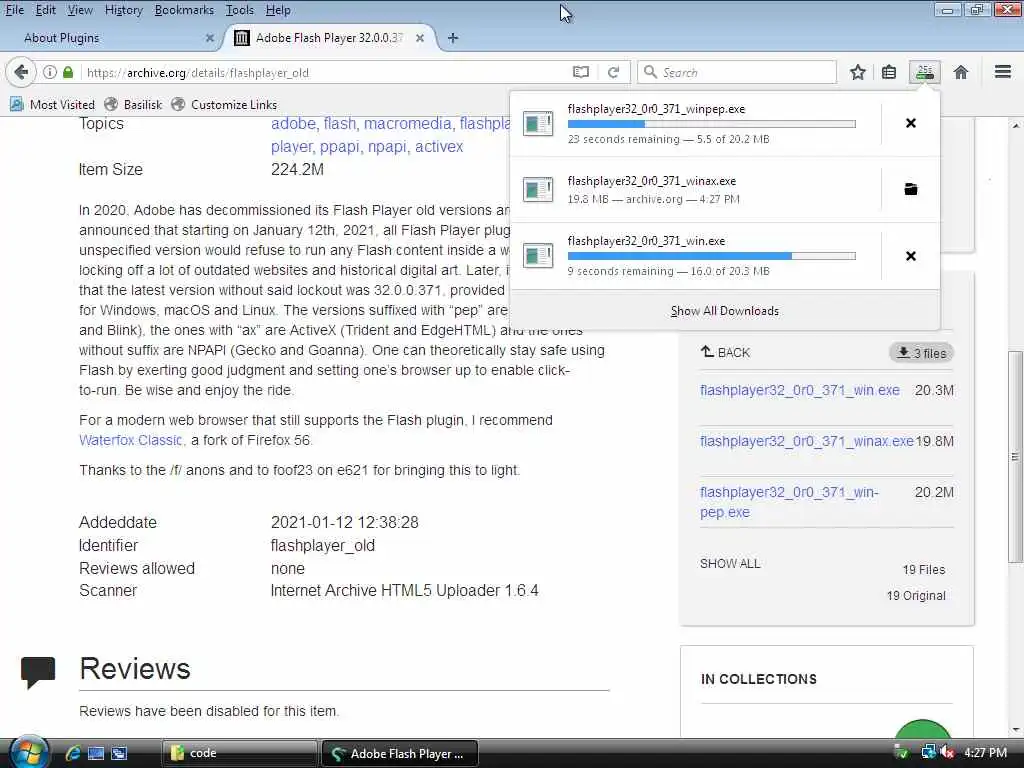
Task: Open the View menu
Action: click(x=80, y=10)
